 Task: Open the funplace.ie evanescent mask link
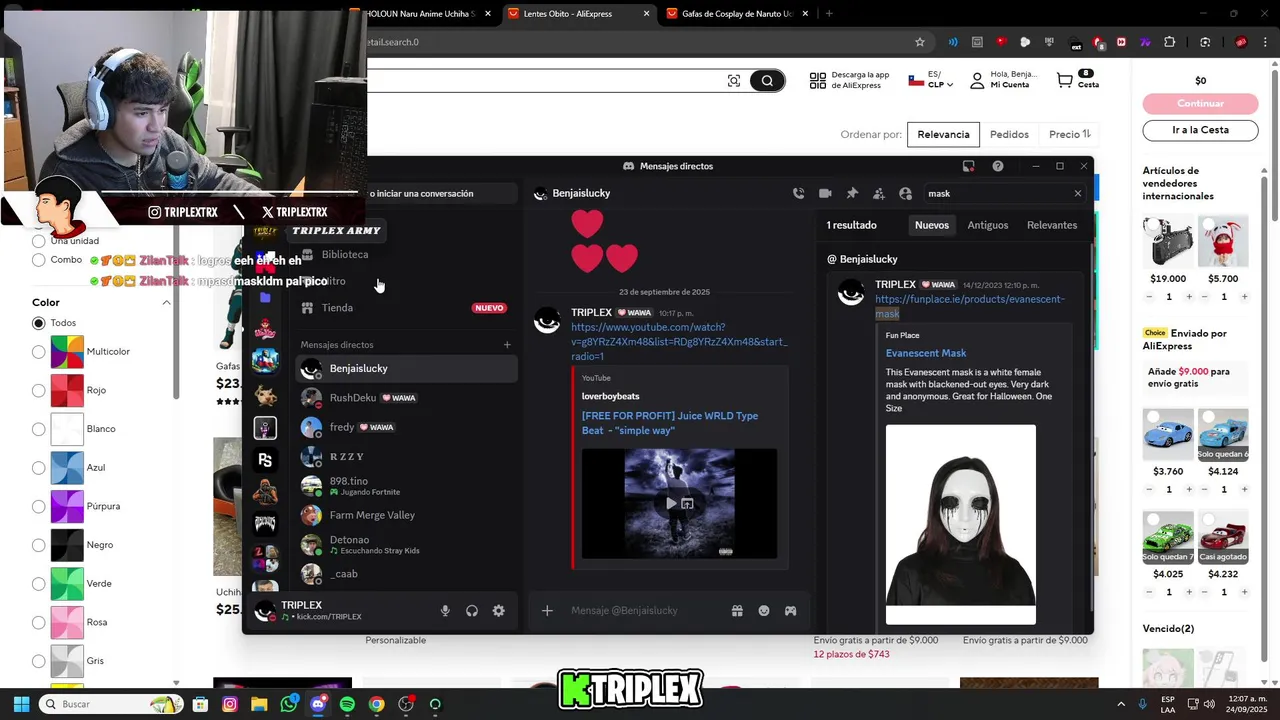click(x=969, y=306)
